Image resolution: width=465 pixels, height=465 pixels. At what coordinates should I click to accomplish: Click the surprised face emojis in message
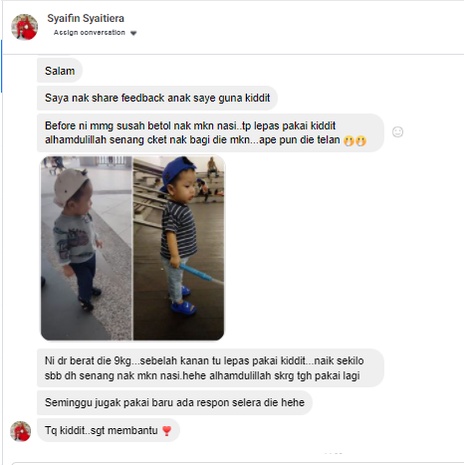click(x=355, y=141)
